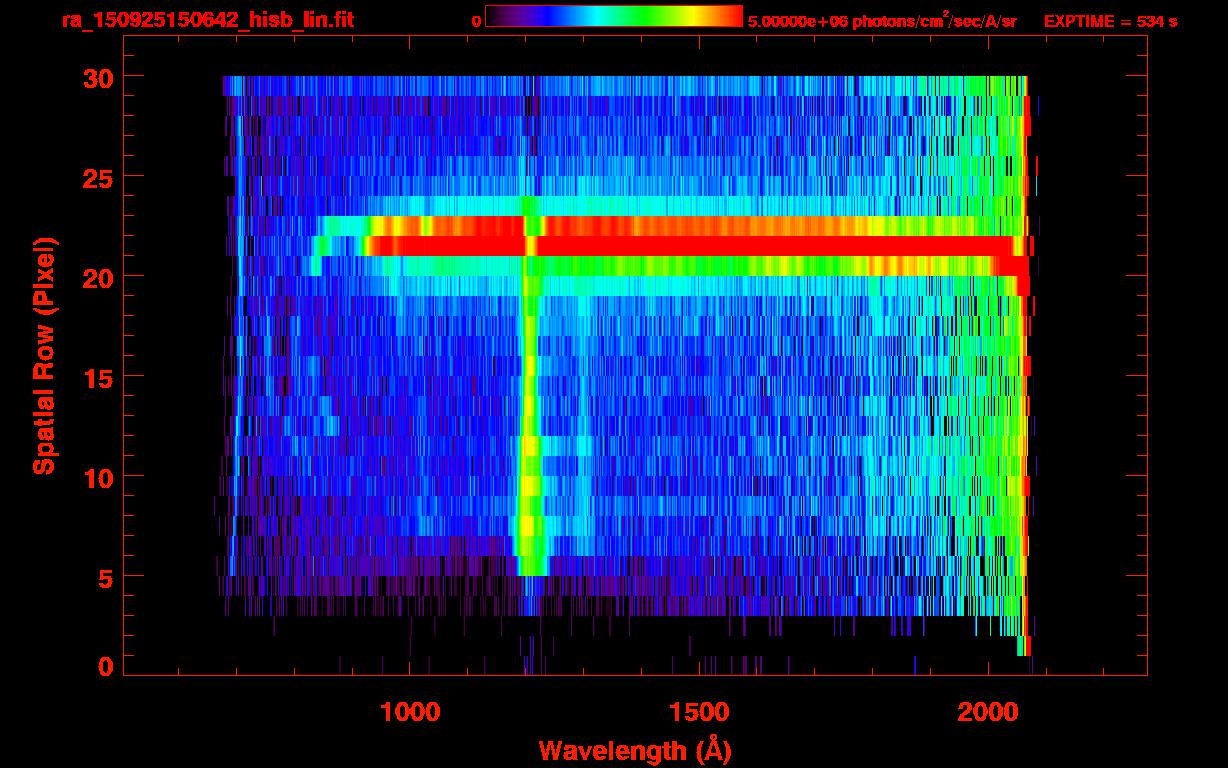Click the EXPTIME = 534 s text

(1110, 21)
